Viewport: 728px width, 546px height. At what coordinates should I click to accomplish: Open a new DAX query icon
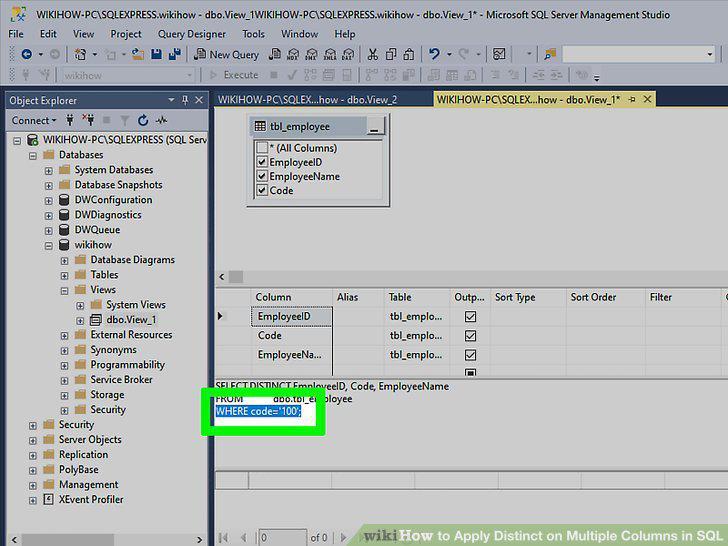pyautogui.click(x=348, y=54)
